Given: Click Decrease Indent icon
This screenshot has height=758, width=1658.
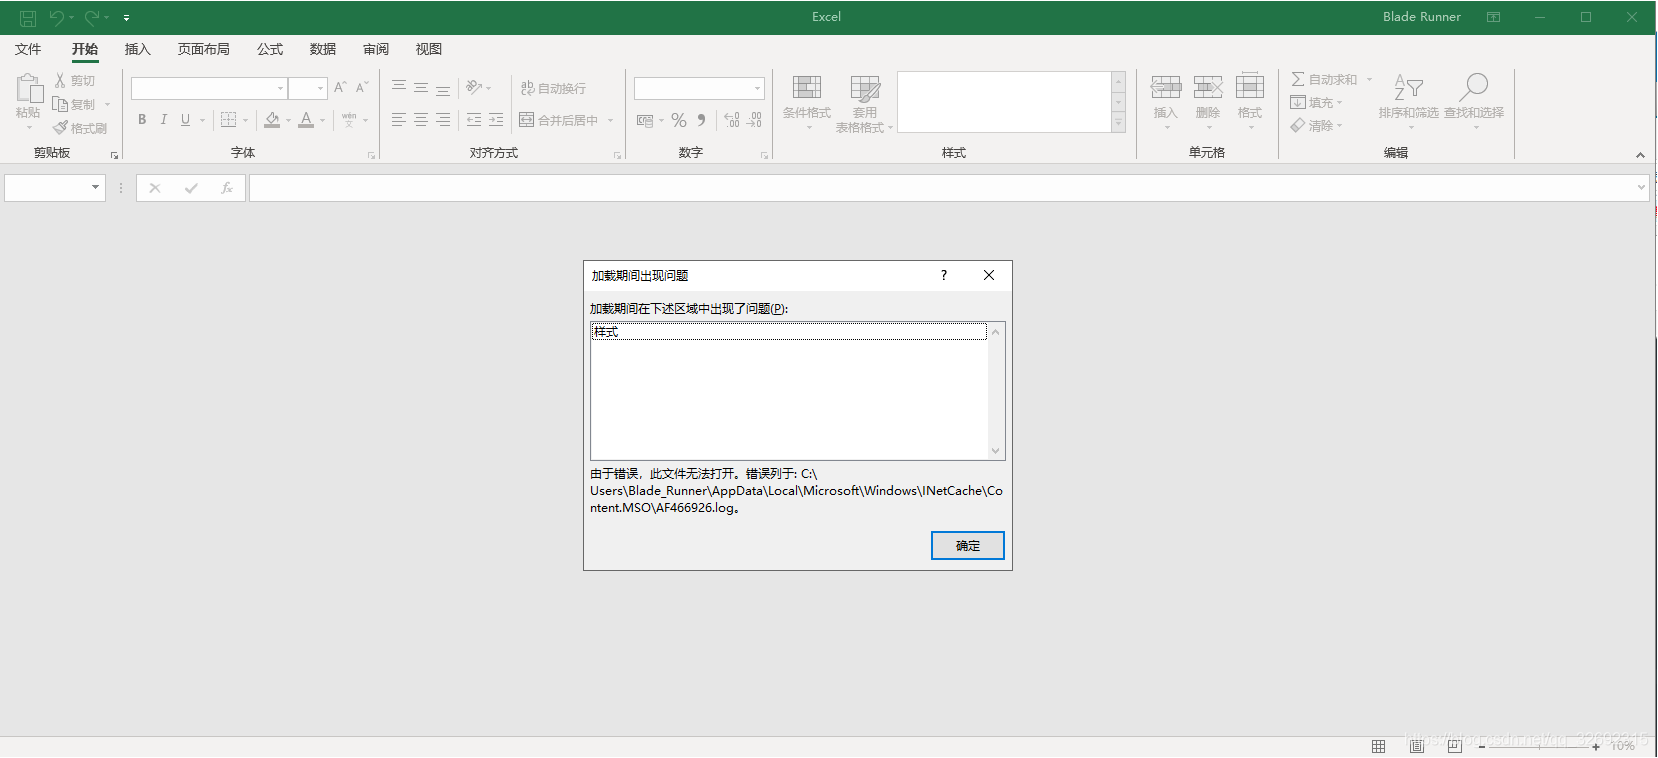Looking at the screenshot, I should [474, 120].
